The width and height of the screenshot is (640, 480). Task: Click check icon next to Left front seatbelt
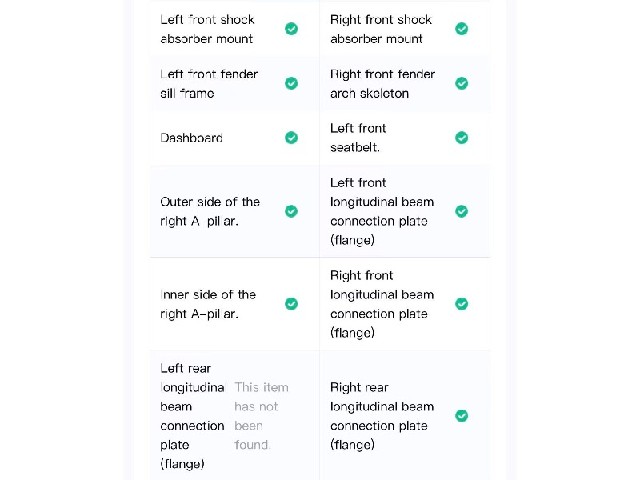pos(462,138)
